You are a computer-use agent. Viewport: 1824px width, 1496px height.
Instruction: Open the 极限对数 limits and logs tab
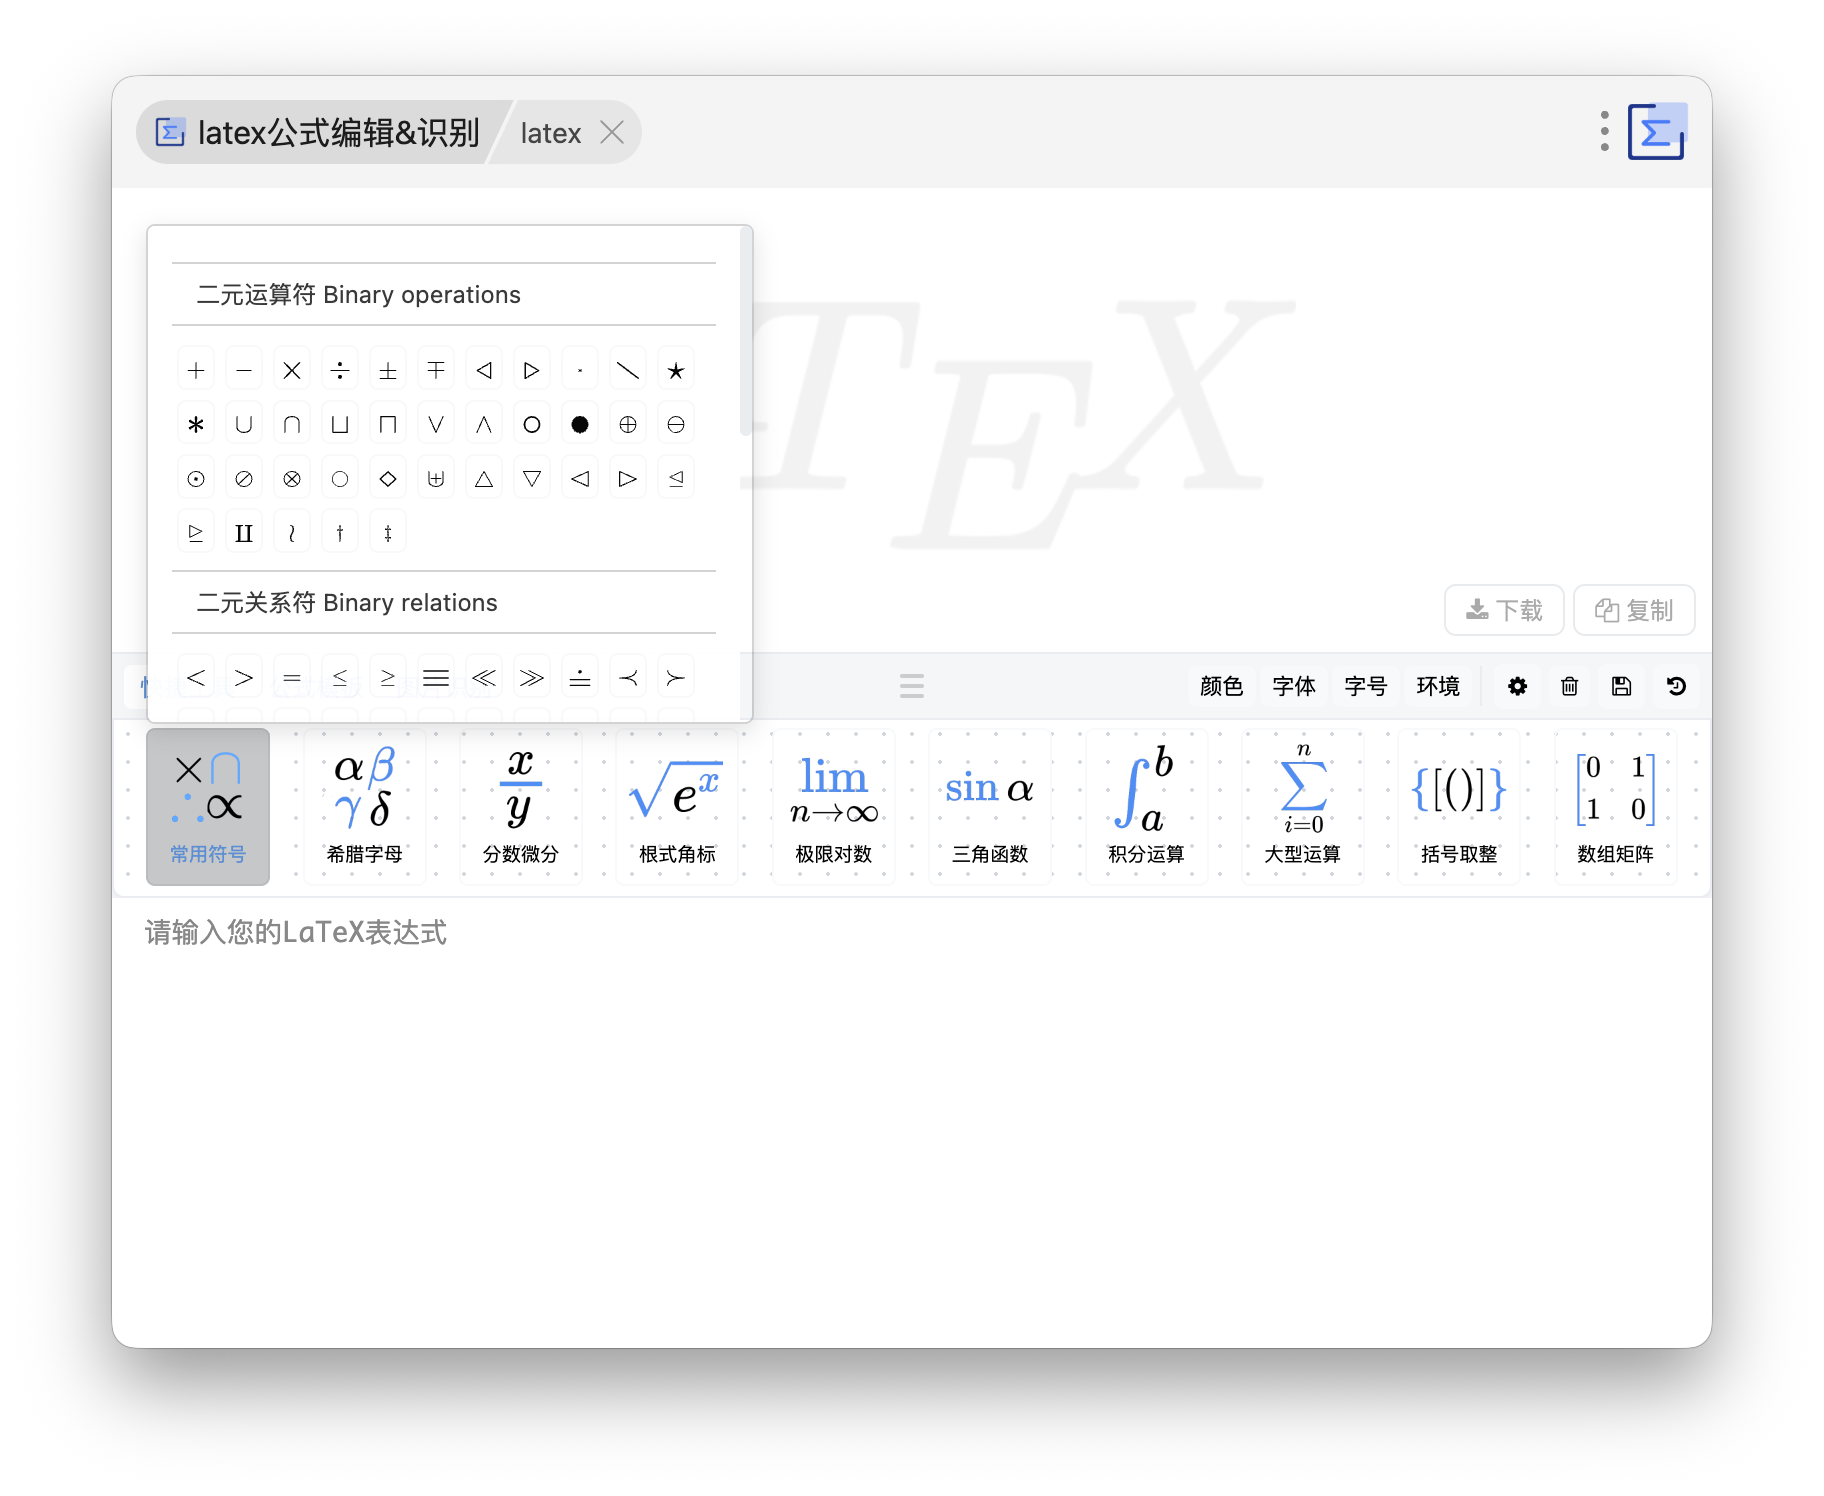[x=834, y=807]
